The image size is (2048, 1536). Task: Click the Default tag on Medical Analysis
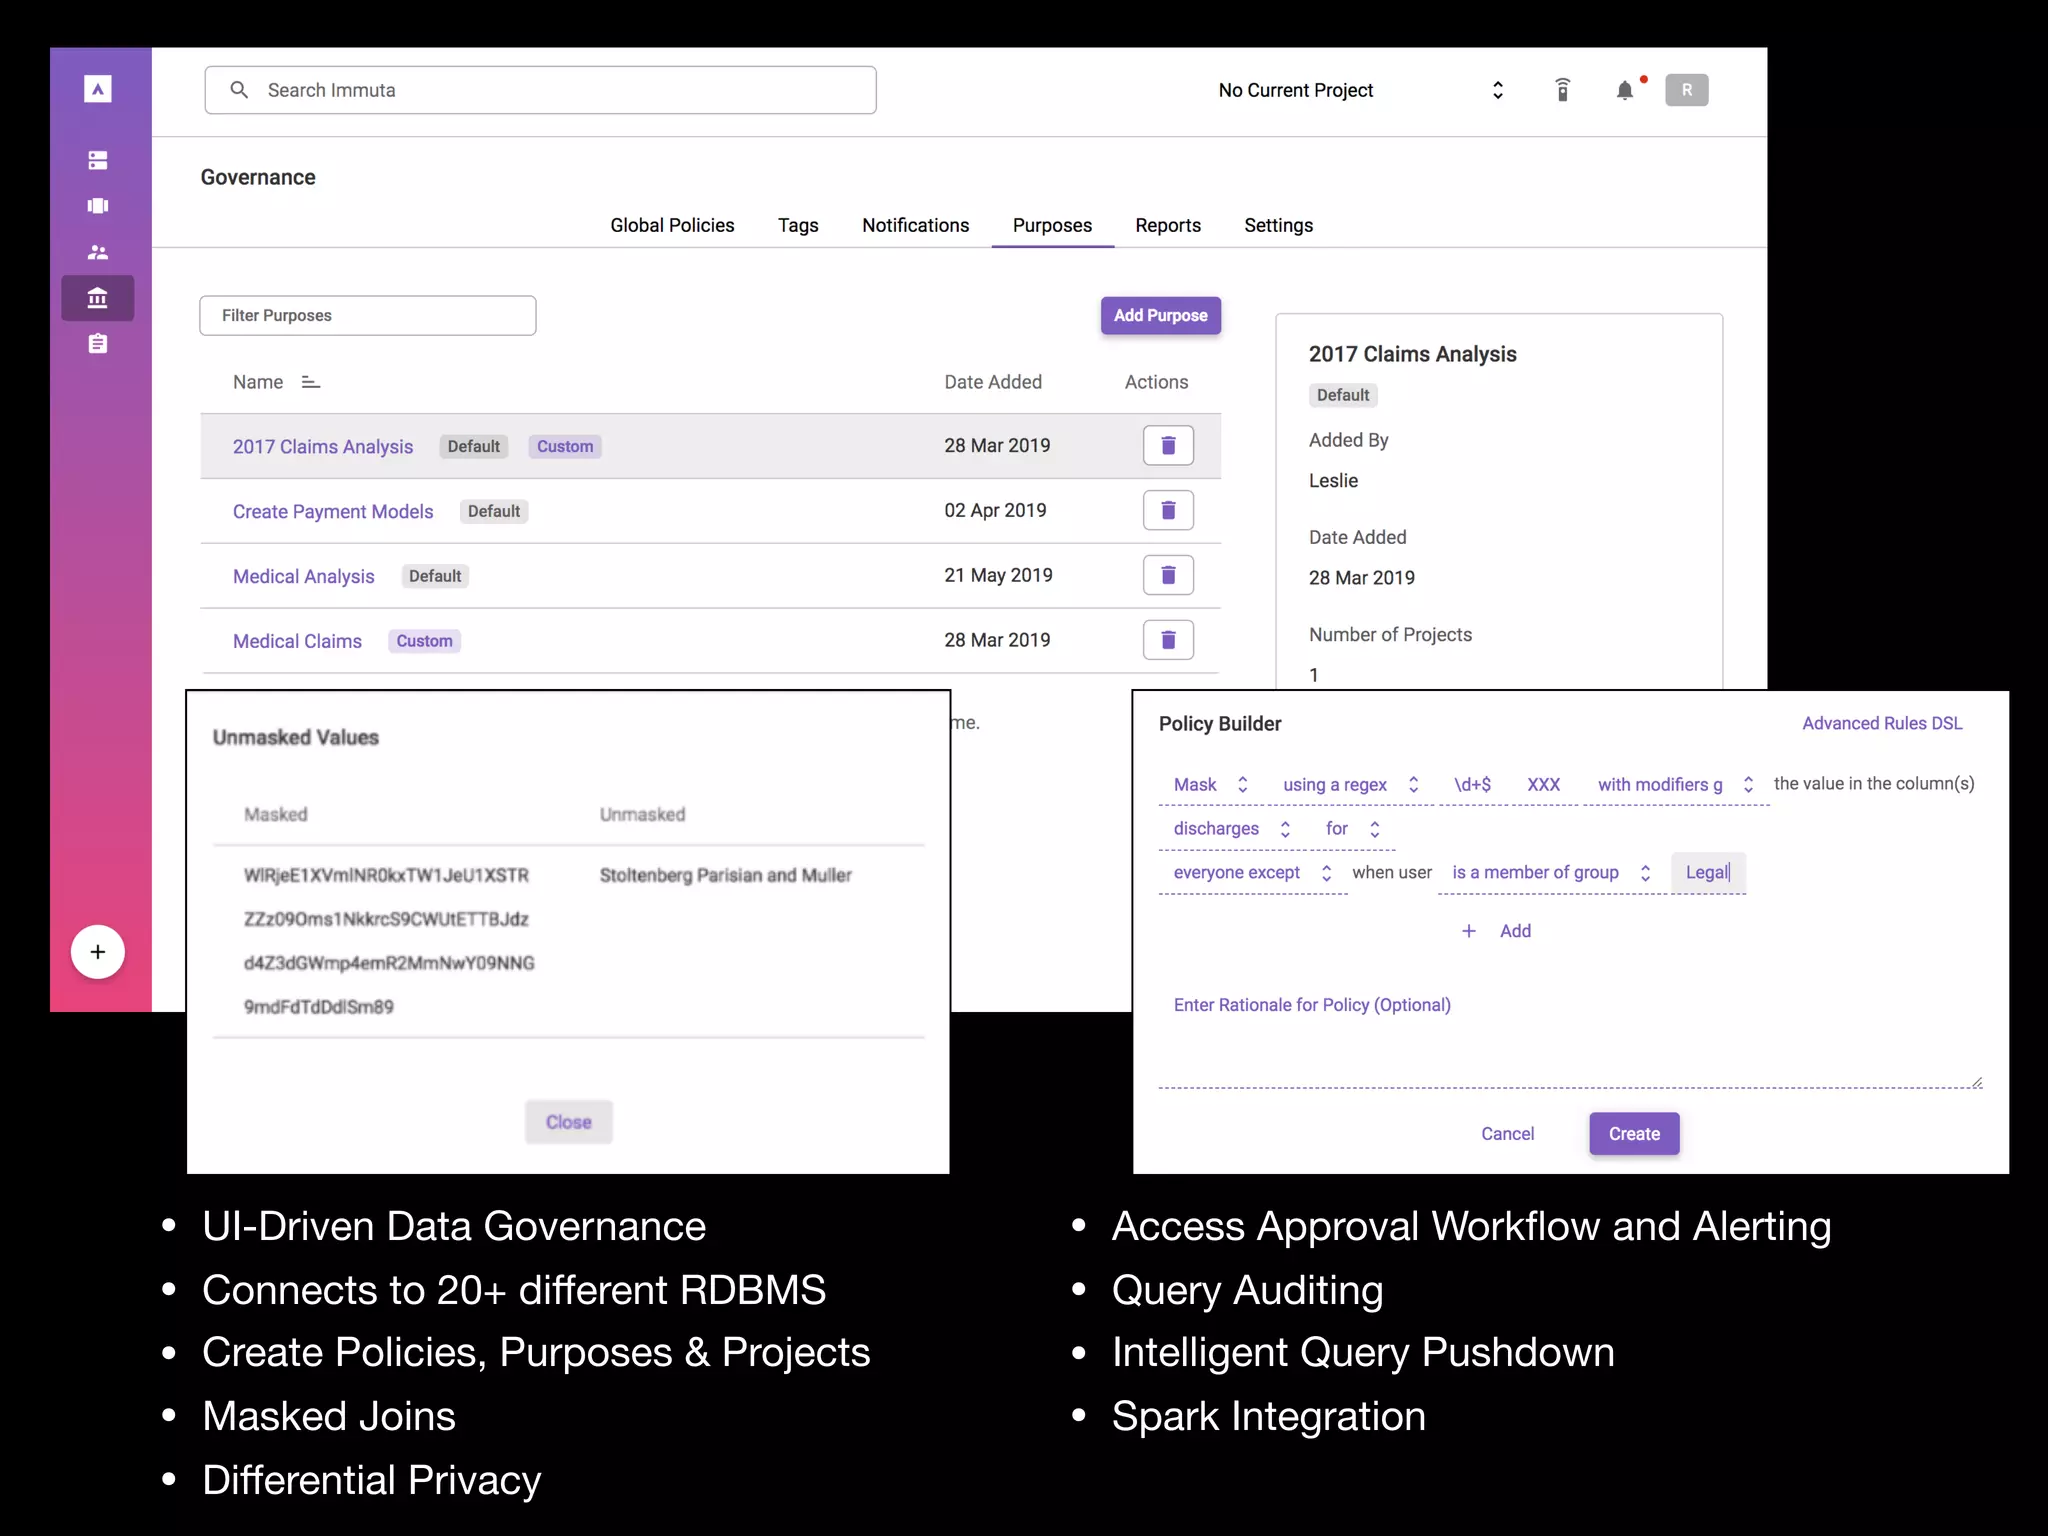tap(435, 577)
